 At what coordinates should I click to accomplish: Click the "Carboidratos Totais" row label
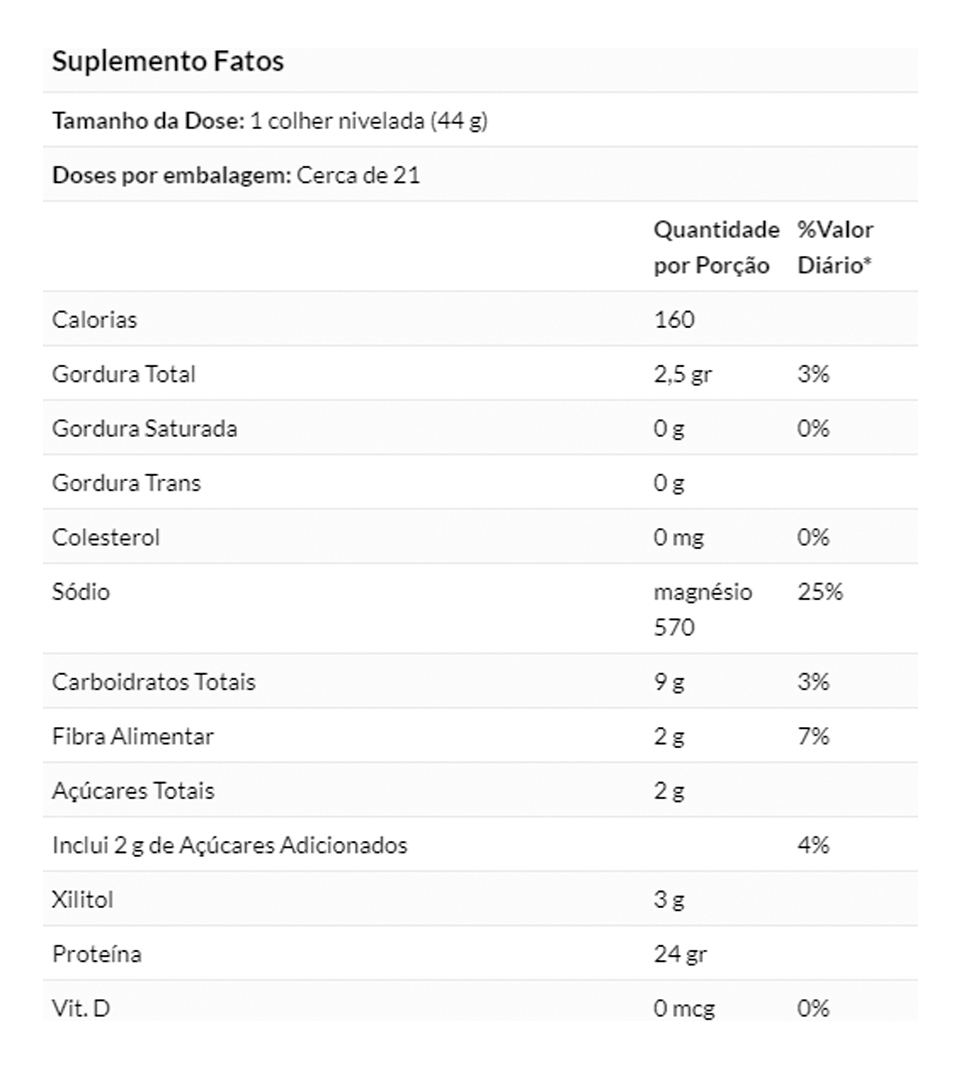click(154, 682)
